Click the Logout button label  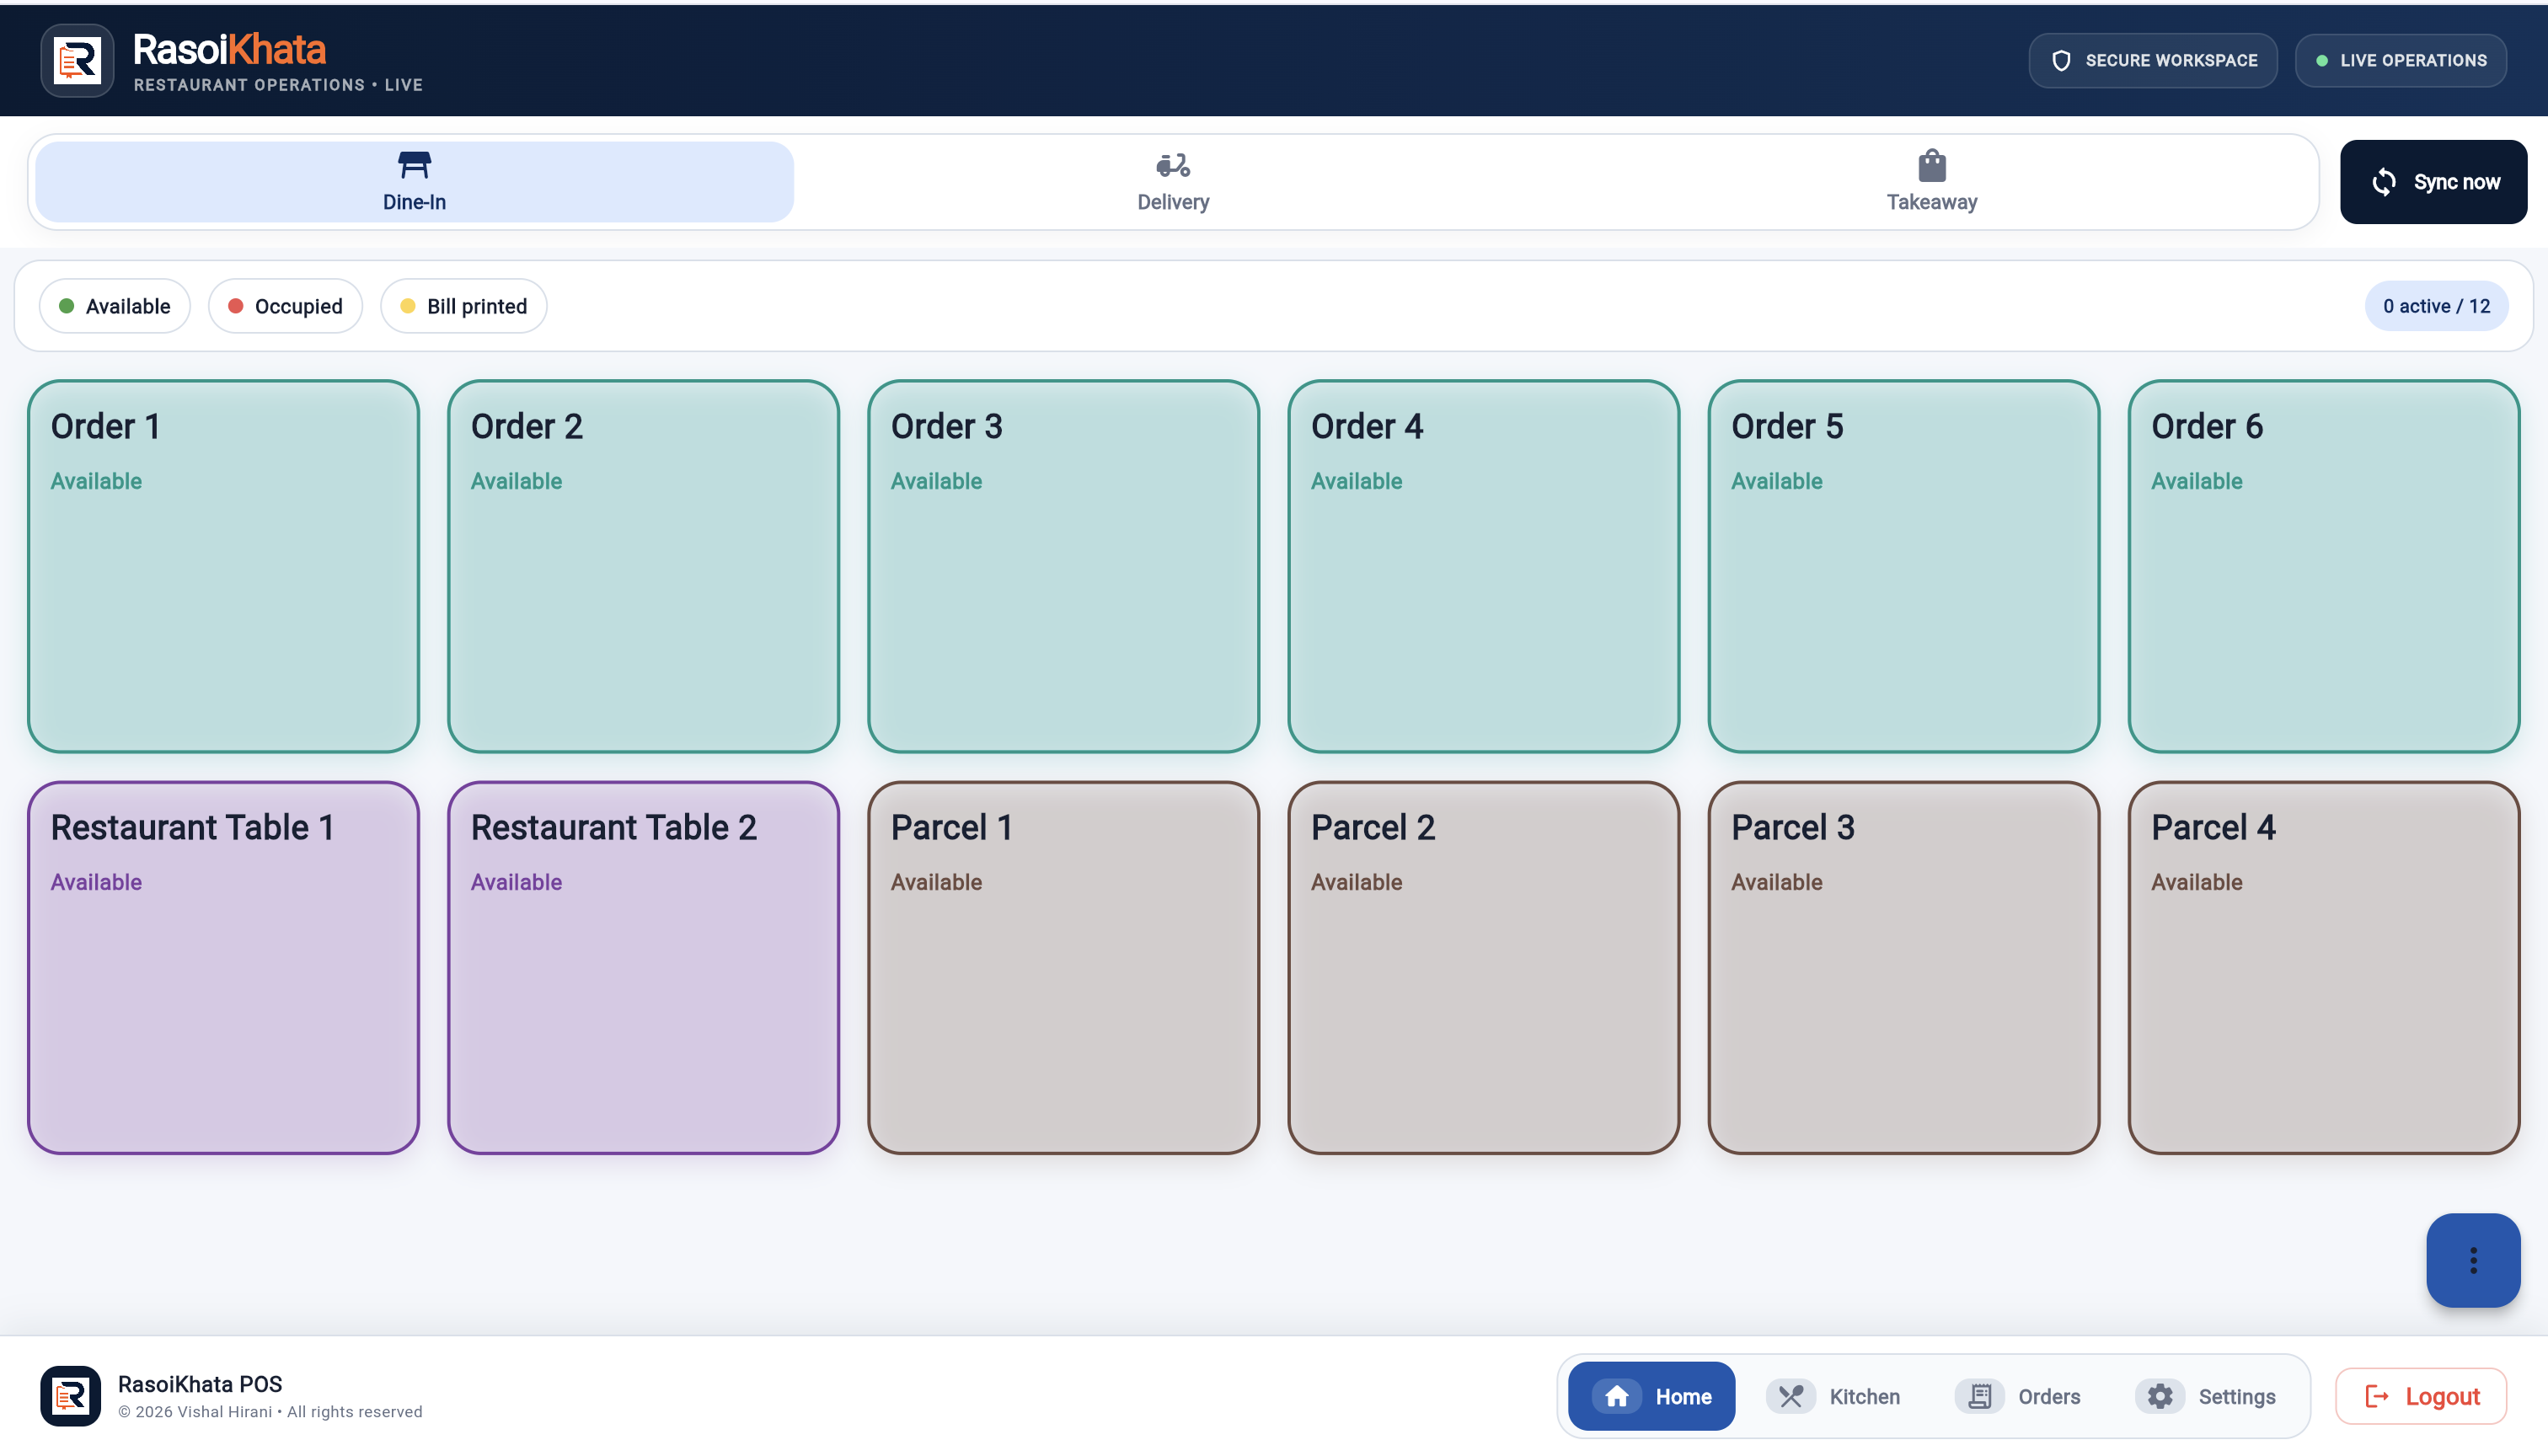click(x=2442, y=1396)
